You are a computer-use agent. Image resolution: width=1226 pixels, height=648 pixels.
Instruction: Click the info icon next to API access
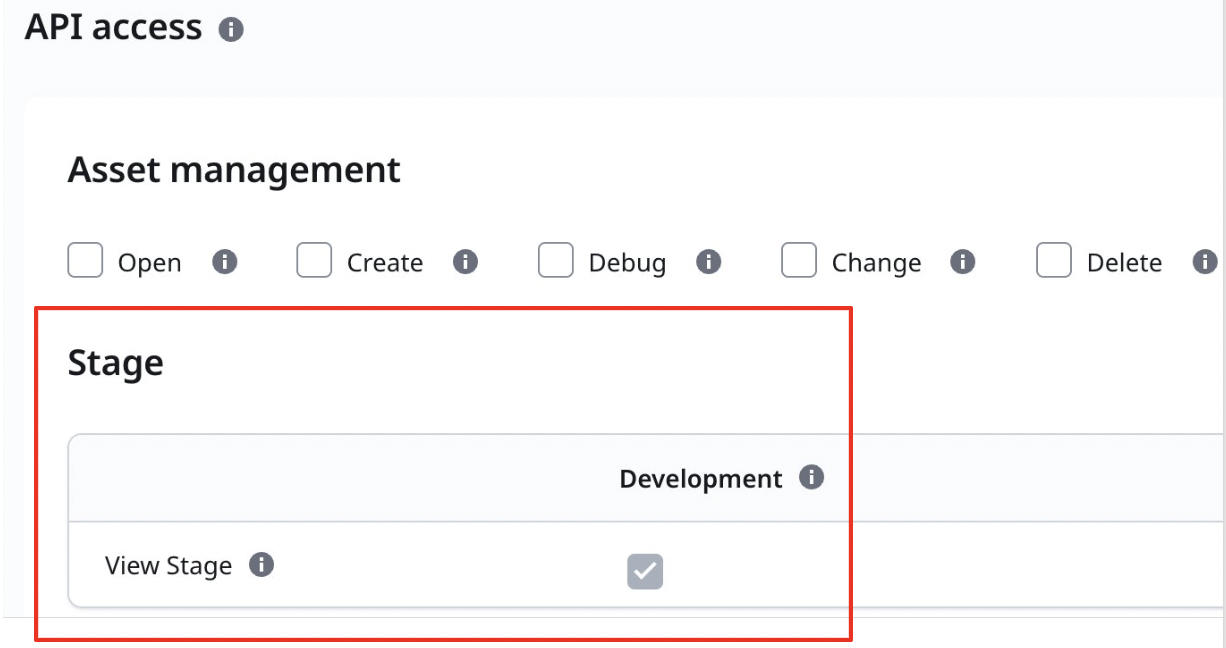coord(232,27)
